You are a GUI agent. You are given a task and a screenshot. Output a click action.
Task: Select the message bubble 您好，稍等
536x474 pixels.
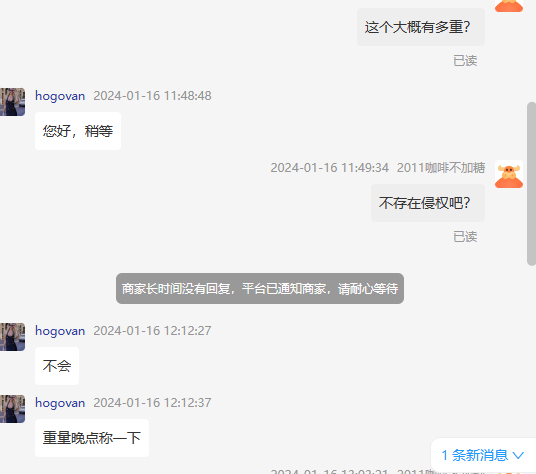78,131
